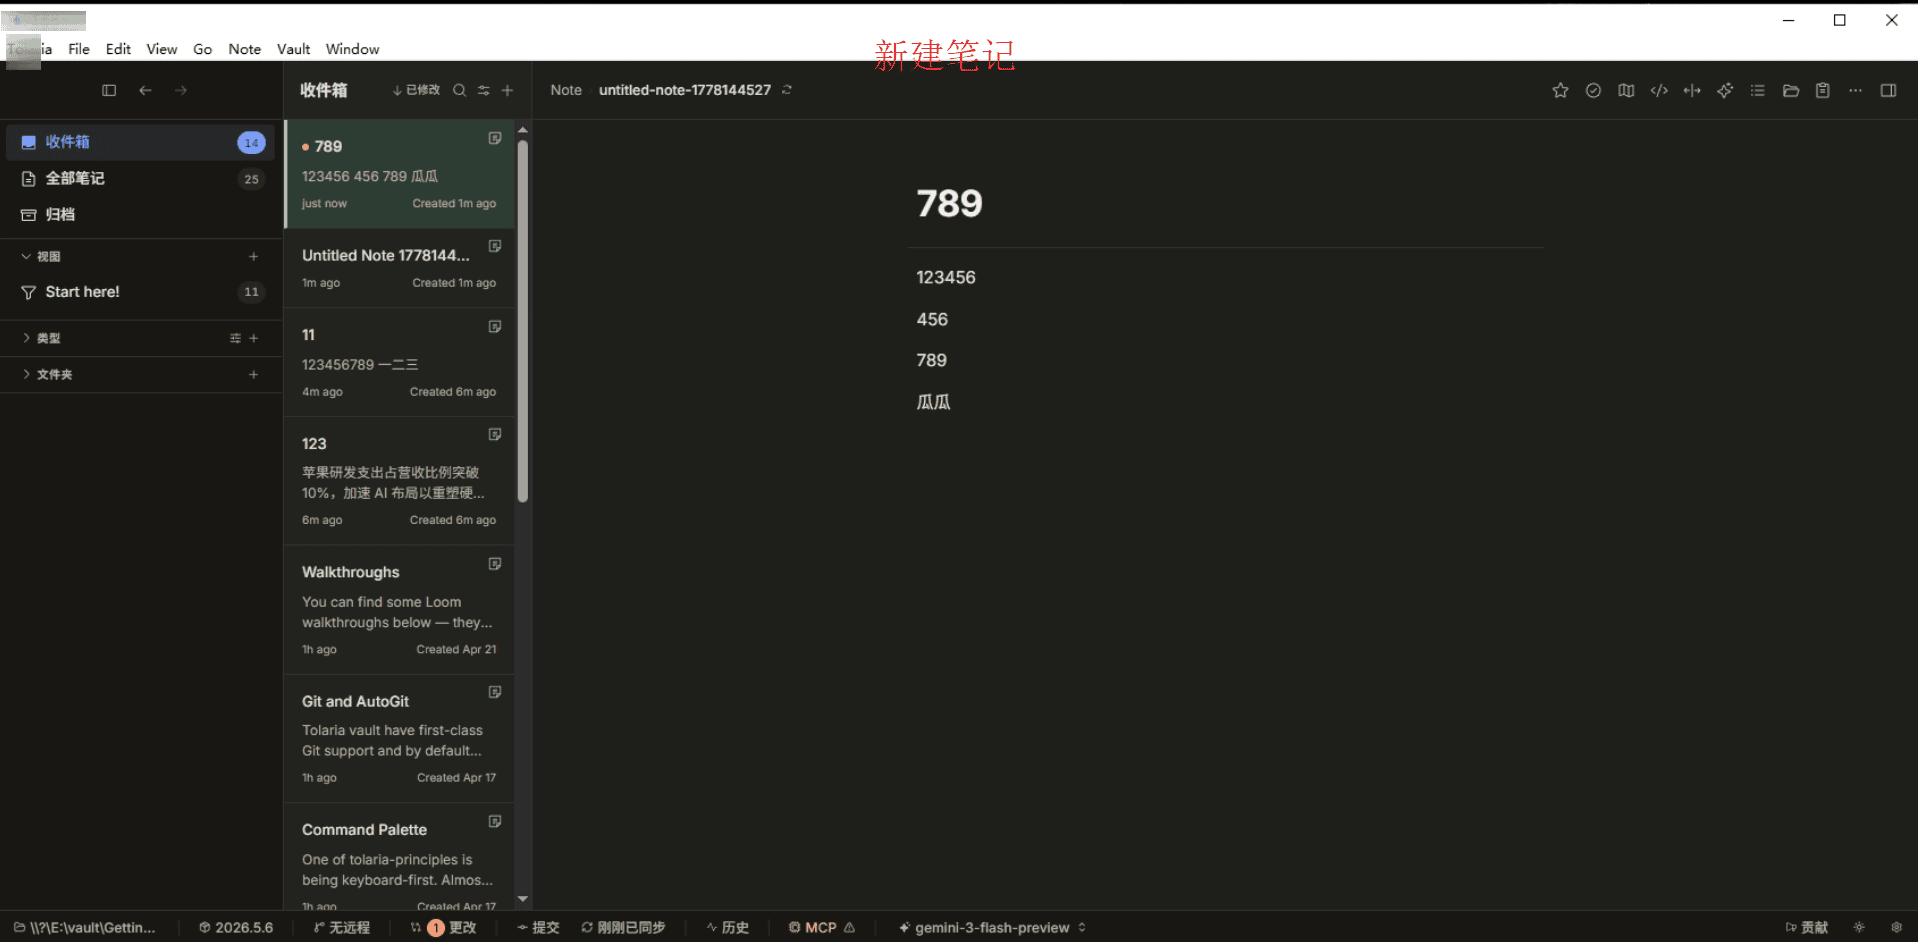Click 刚刚已同步 sync status
Image resolution: width=1918 pixels, height=942 pixels.
point(623,928)
